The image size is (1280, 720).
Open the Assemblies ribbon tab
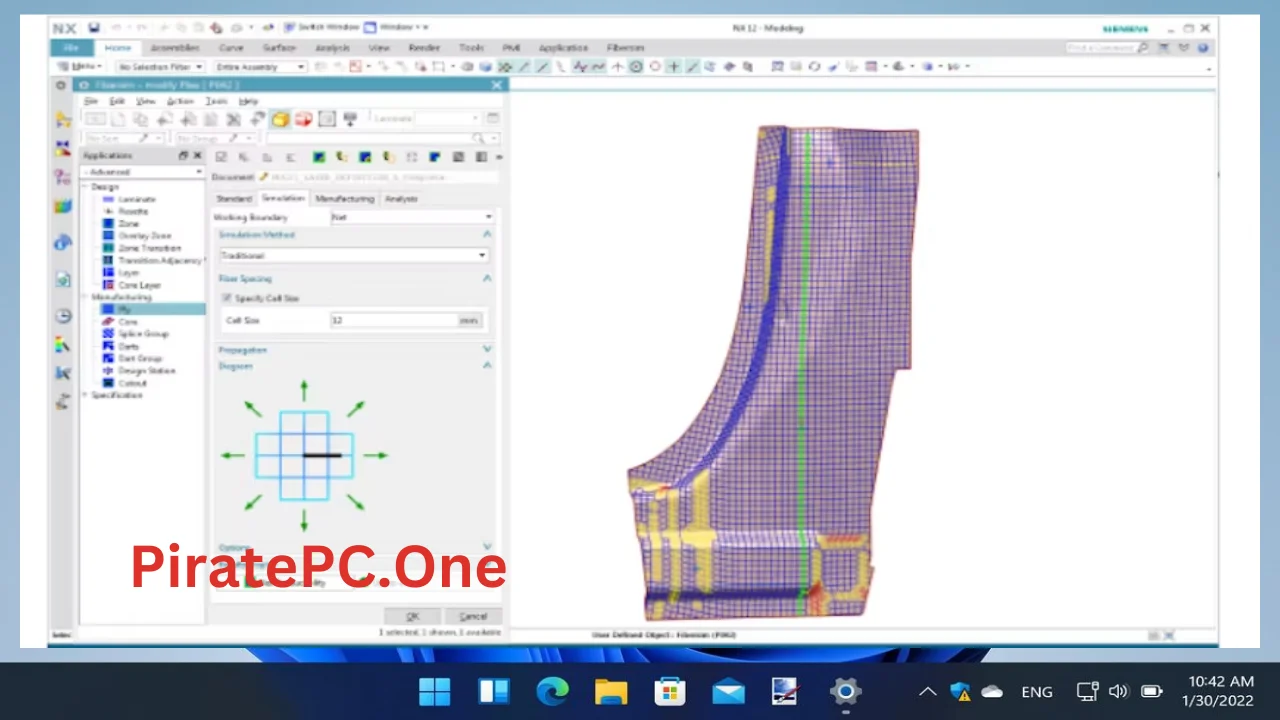[174, 47]
